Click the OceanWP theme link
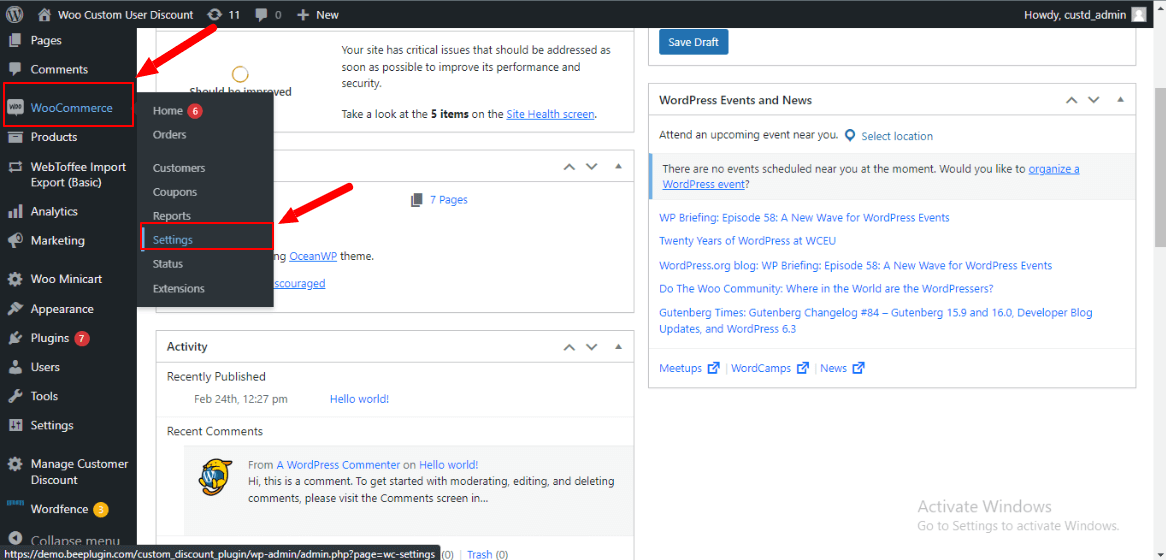This screenshot has height=560, width=1166. [x=313, y=257]
